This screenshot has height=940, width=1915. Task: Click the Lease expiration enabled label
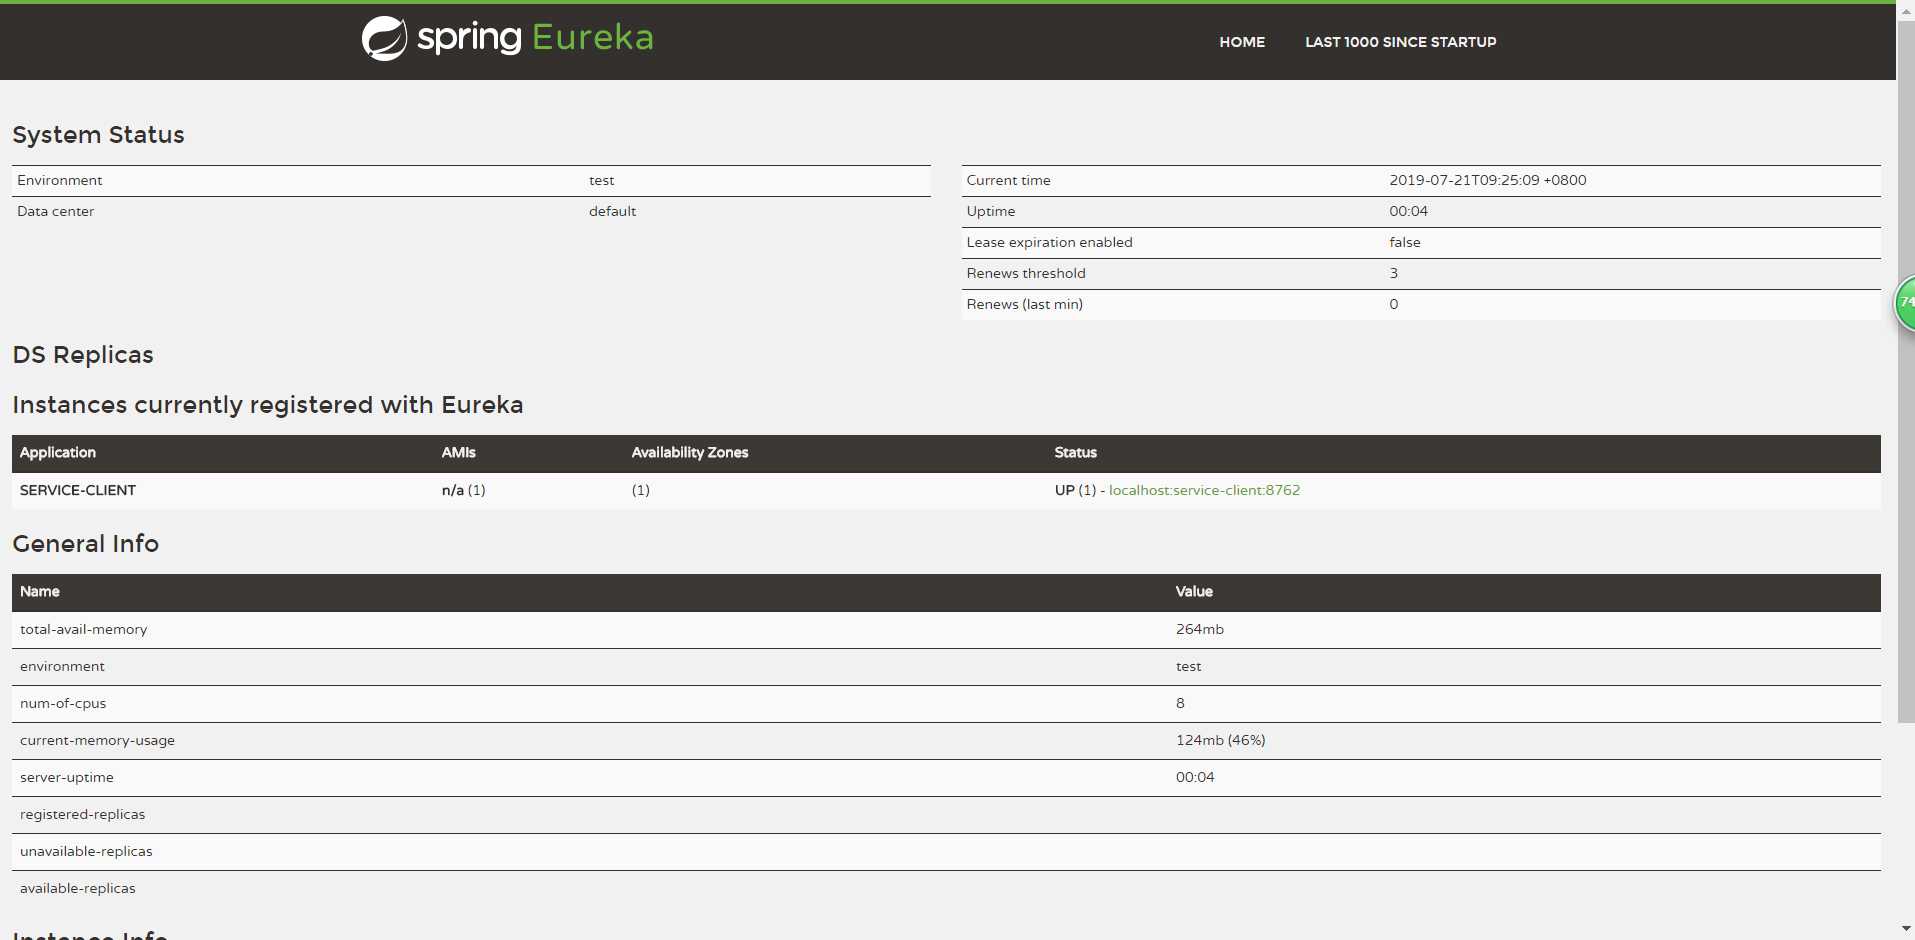pyautogui.click(x=1049, y=243)
